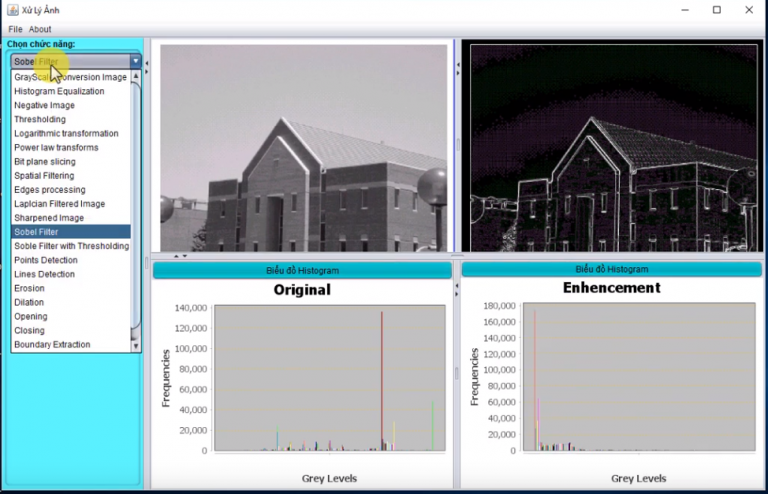The image size is (768, 494).
Task: Collapse the function dropdown via arrow button
Action: pyautogui.click(x=136, y=62)
